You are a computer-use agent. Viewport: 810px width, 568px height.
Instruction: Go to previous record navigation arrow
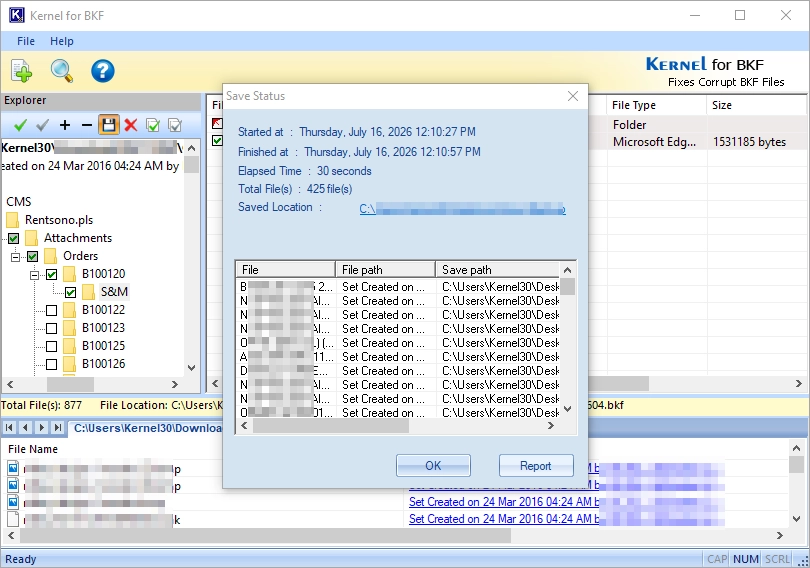25,428
